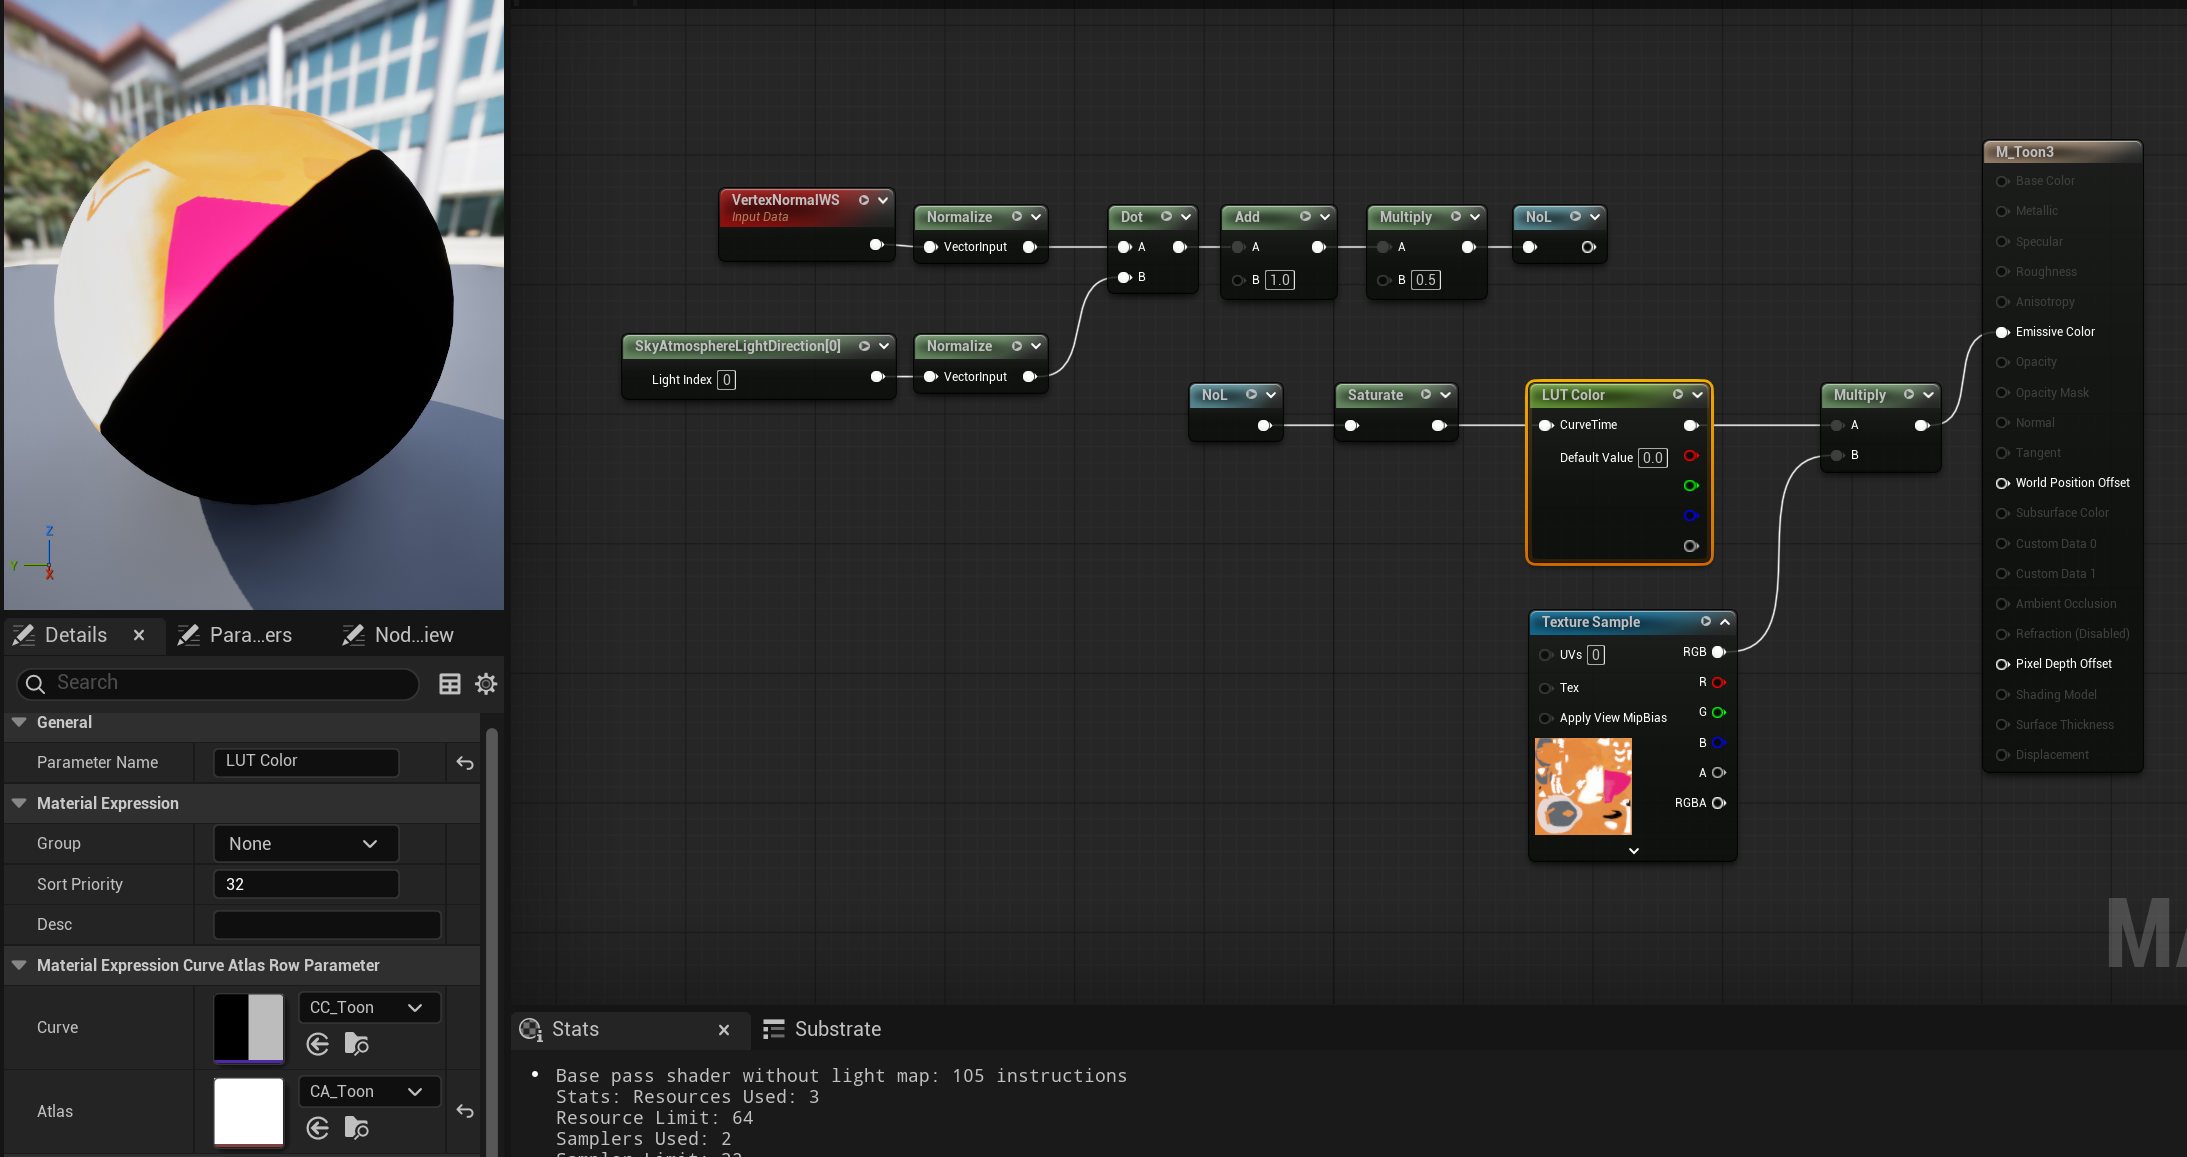Reset Atlas value to default
Screen dimensions: 2187x1157
click(465, 1111)
